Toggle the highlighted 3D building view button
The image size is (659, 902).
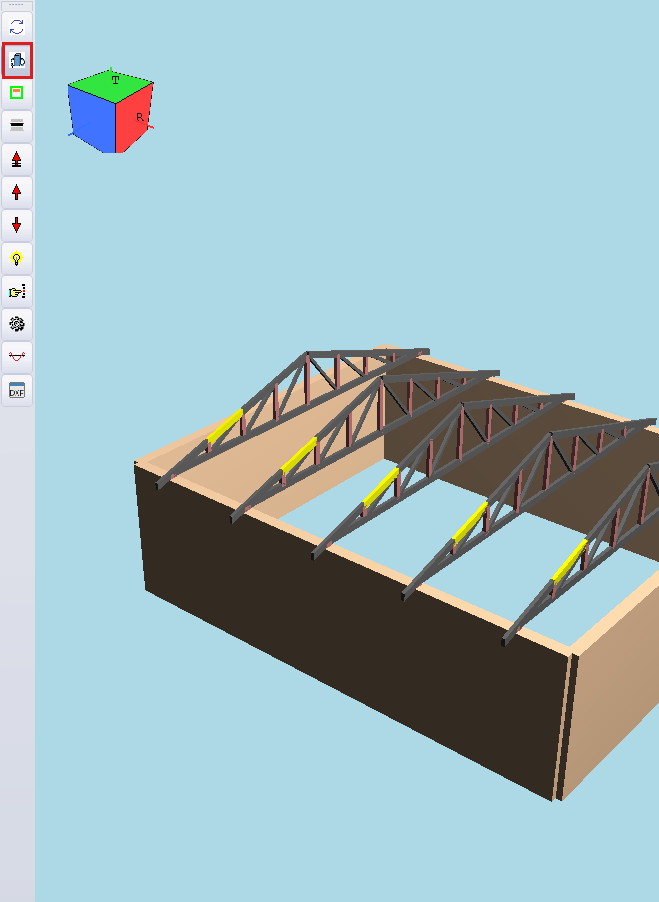click(x=17, y=60)
